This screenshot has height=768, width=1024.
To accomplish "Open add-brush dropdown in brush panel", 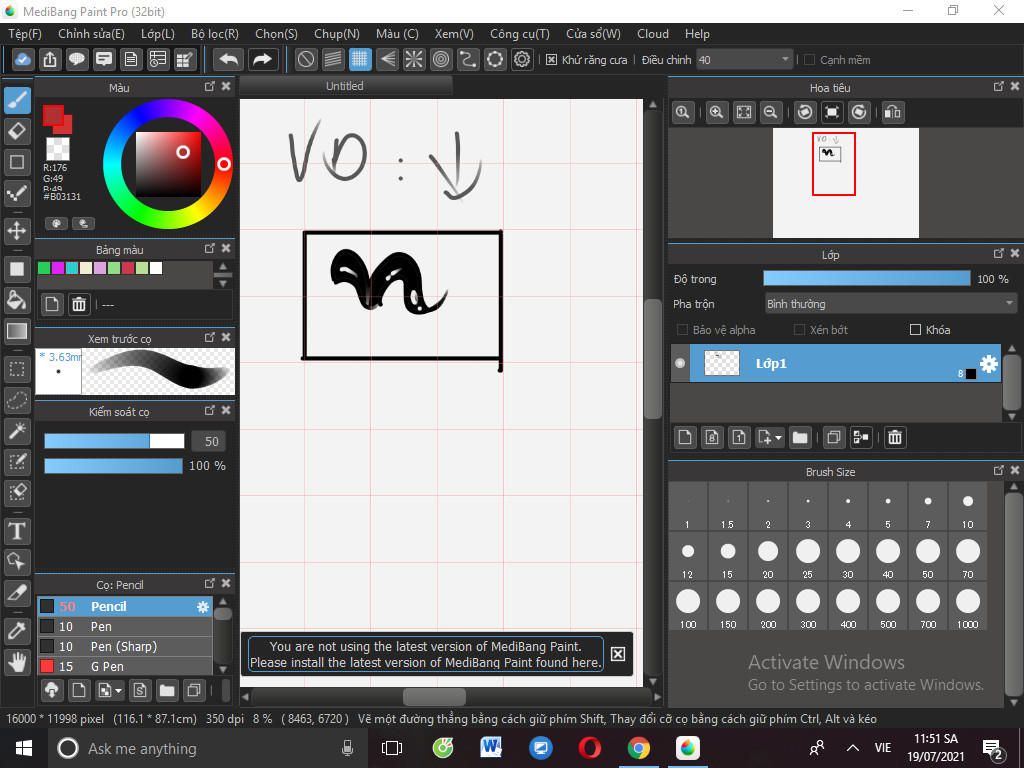I will (118, 690).
